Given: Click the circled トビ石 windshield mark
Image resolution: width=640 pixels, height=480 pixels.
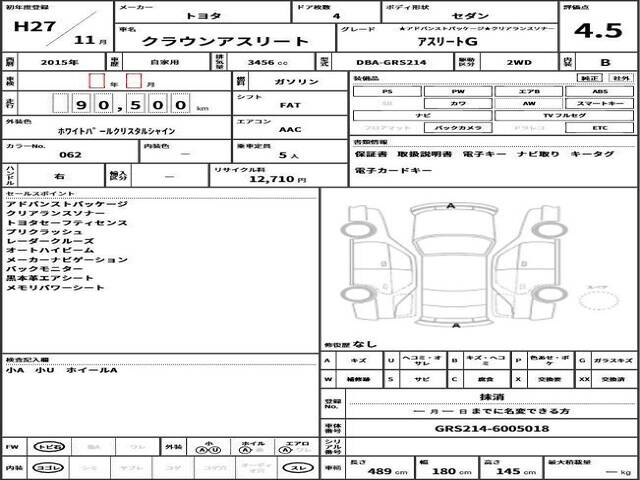Looking at the screenshot, I should tap(45, 447).
